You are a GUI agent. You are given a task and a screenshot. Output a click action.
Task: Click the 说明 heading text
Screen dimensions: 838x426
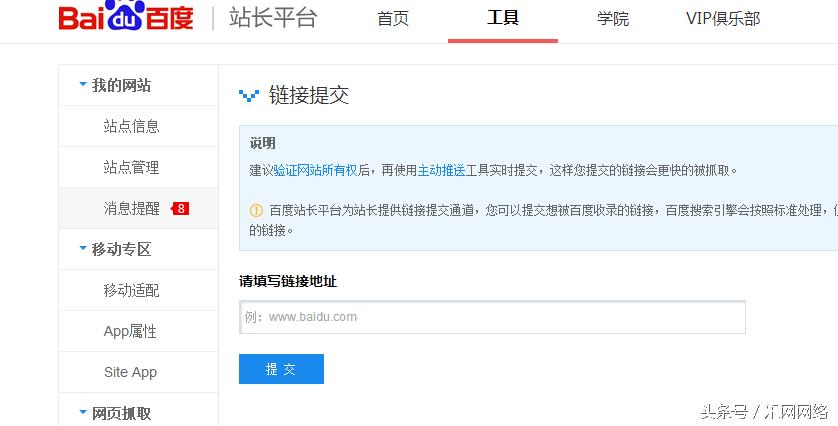tap(262, 143)
